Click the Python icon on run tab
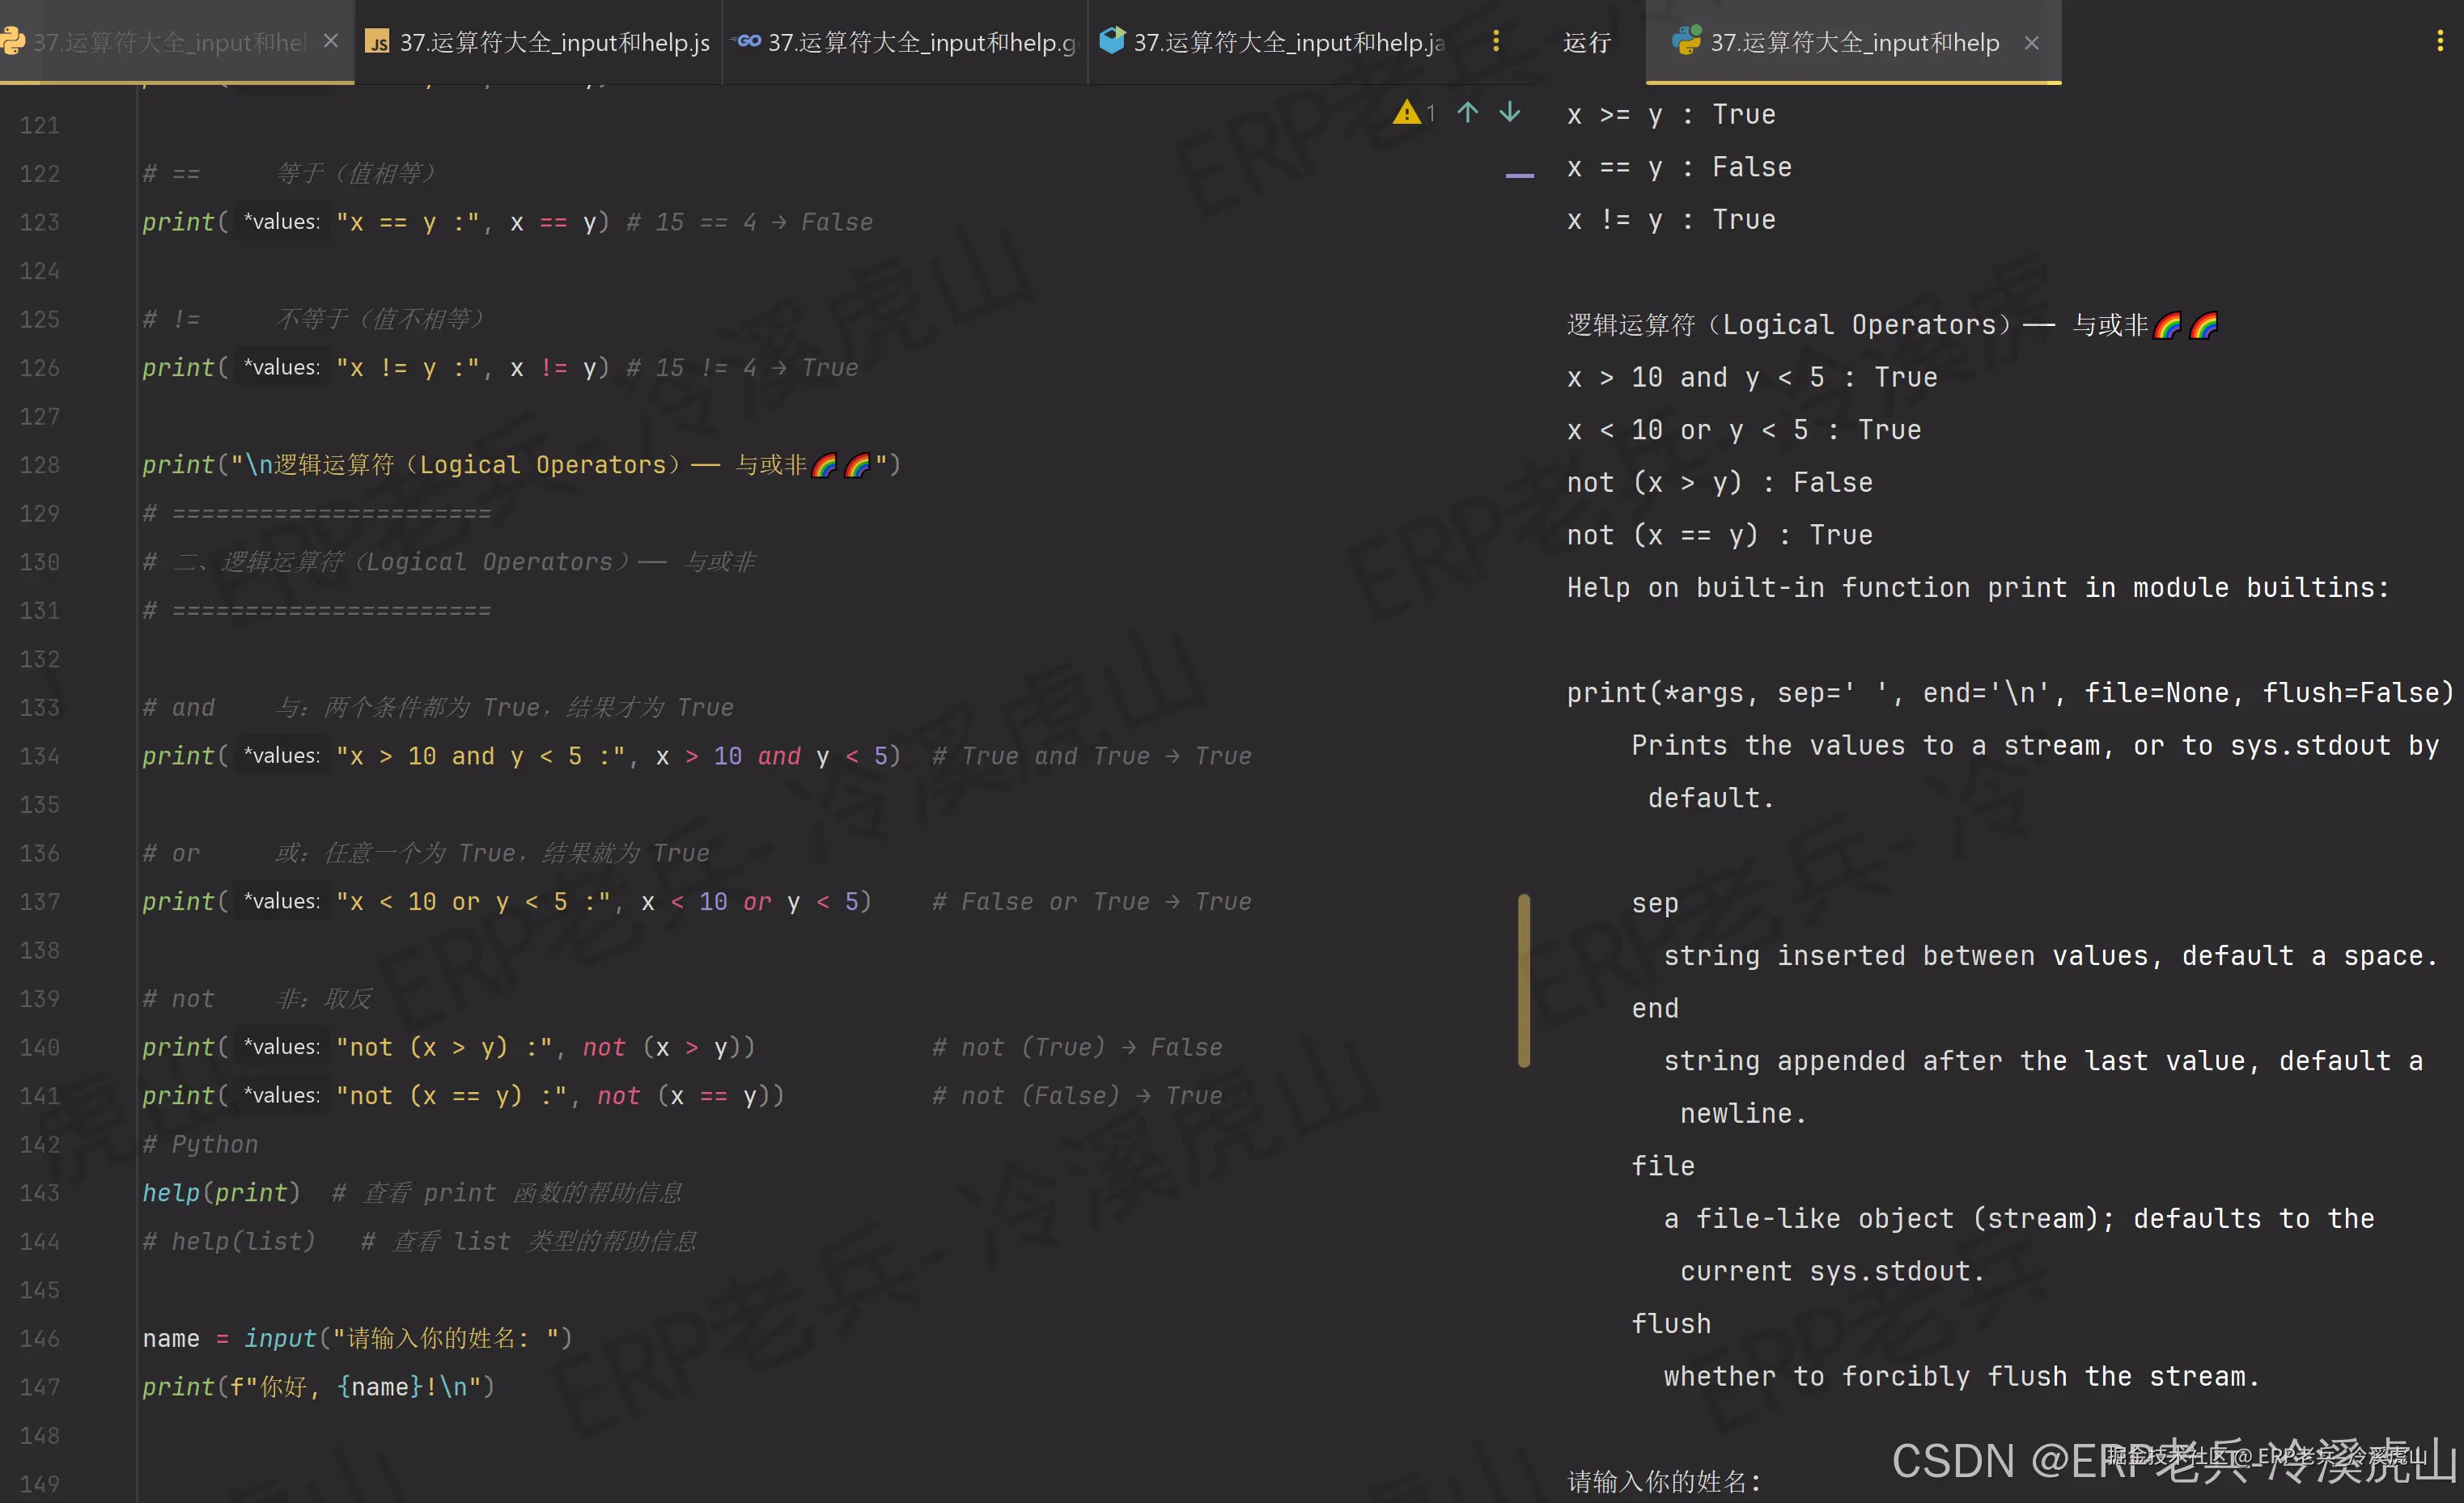 (1686, 41)
